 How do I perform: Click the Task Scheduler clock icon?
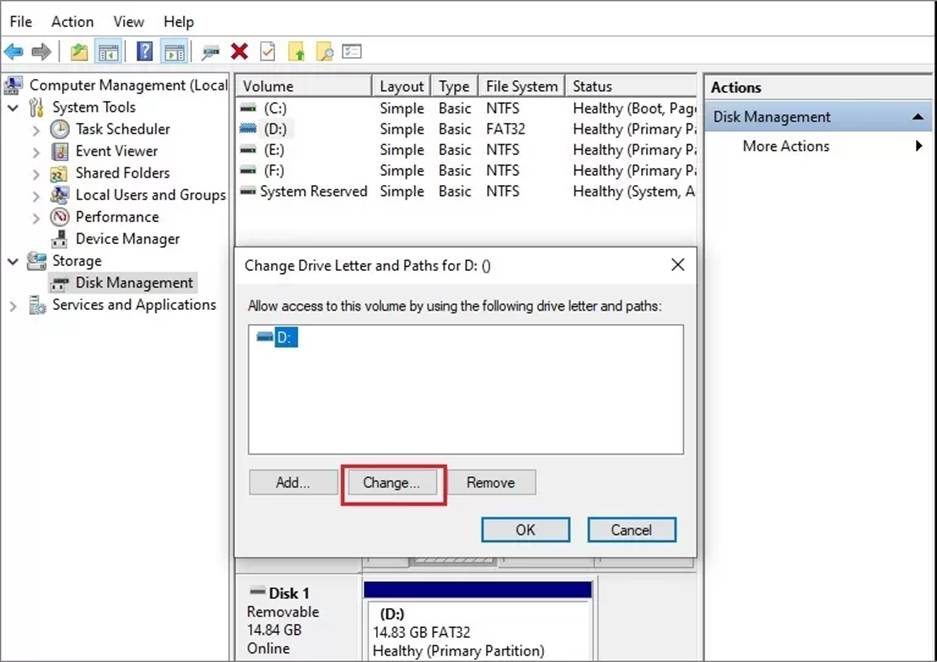tap(60, 129)
